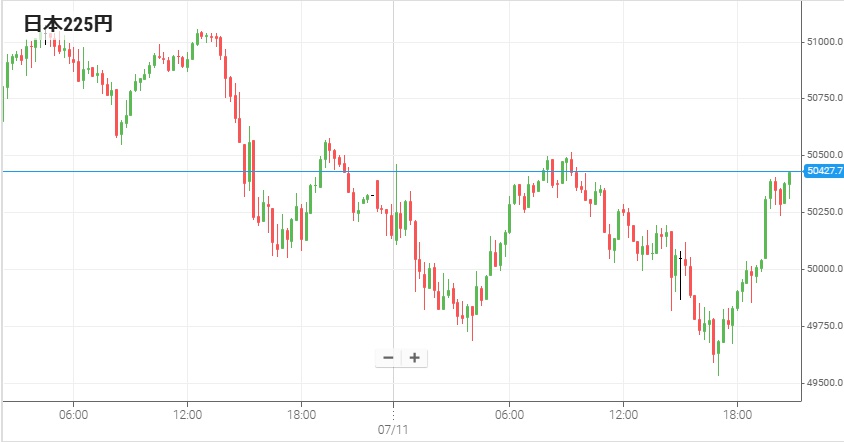Click the rightmost green candle at 50427
This screenshot has height=442, width=844.
(789, 179)
